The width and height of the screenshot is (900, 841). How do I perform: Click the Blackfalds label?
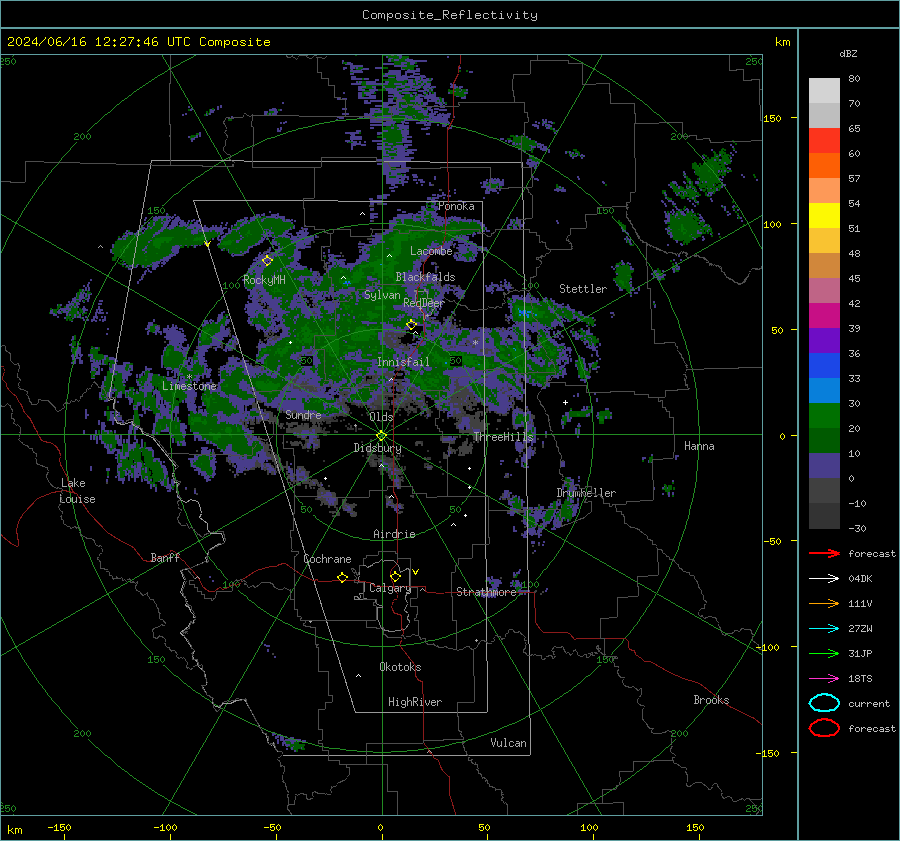click(x=425, y=277)
